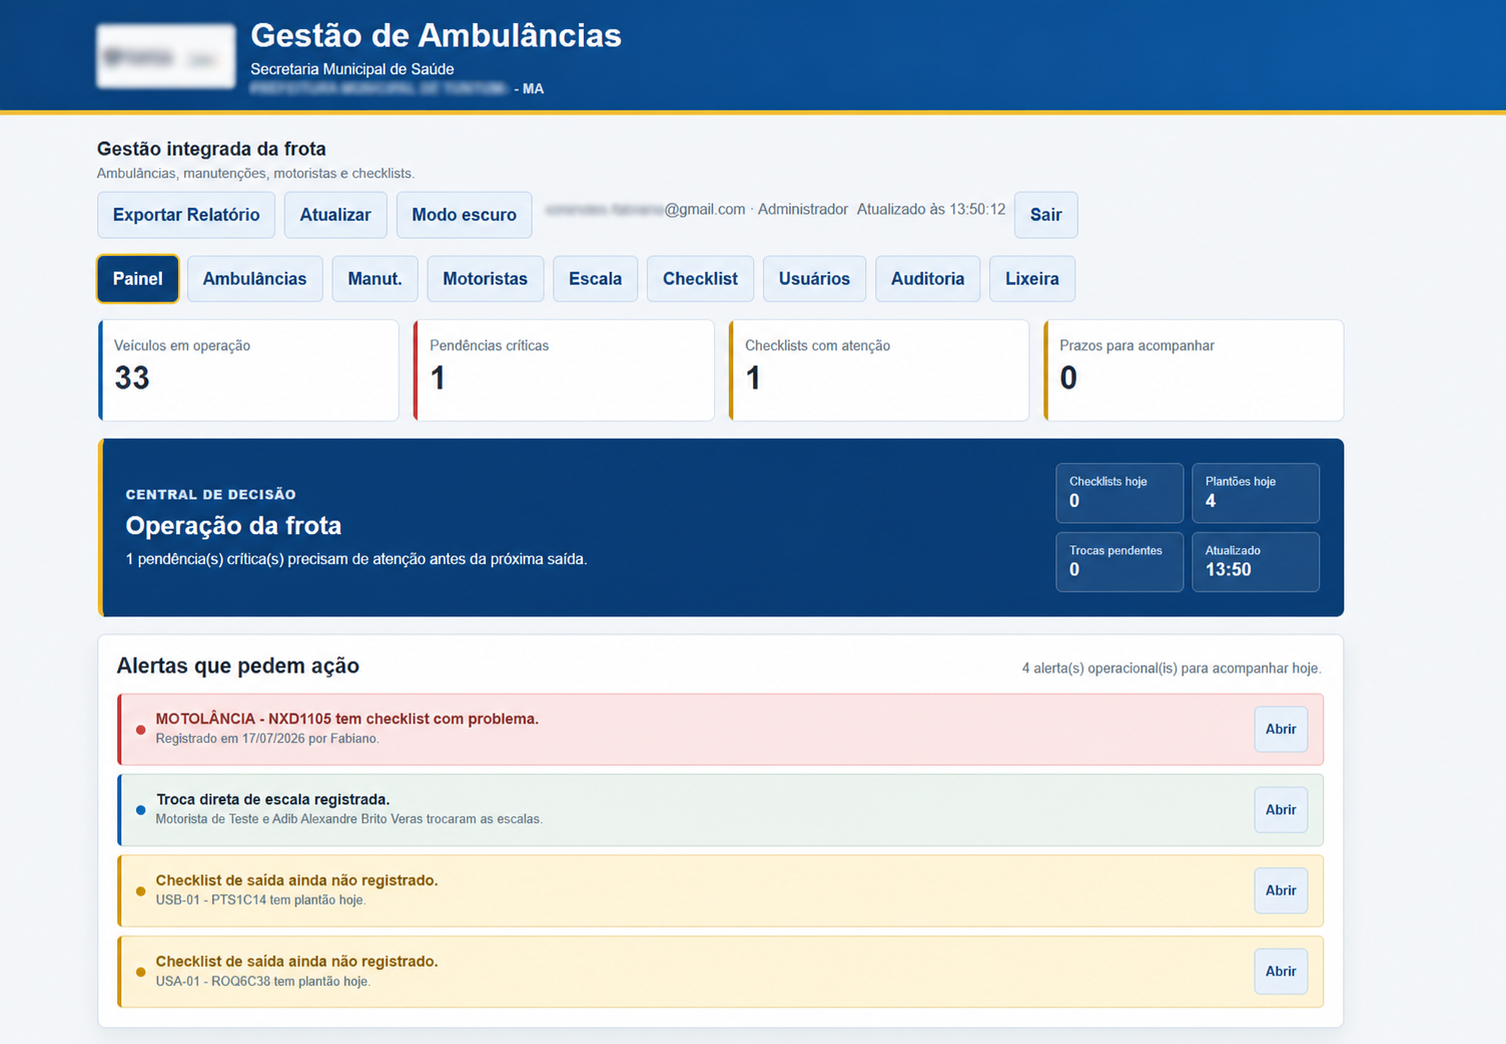This screenshot has height=1044, width=1506.
Task: Click the Operação da frota heading
Action: [x=233, y=526]
